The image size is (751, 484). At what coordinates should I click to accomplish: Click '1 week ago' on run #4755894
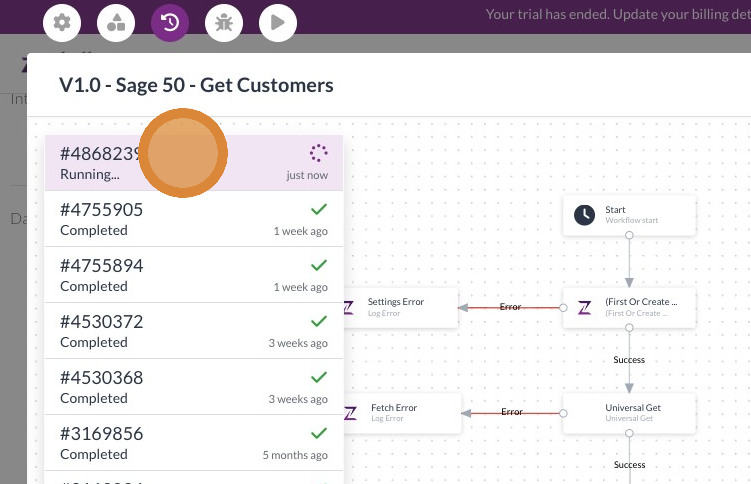click(301, 287)
